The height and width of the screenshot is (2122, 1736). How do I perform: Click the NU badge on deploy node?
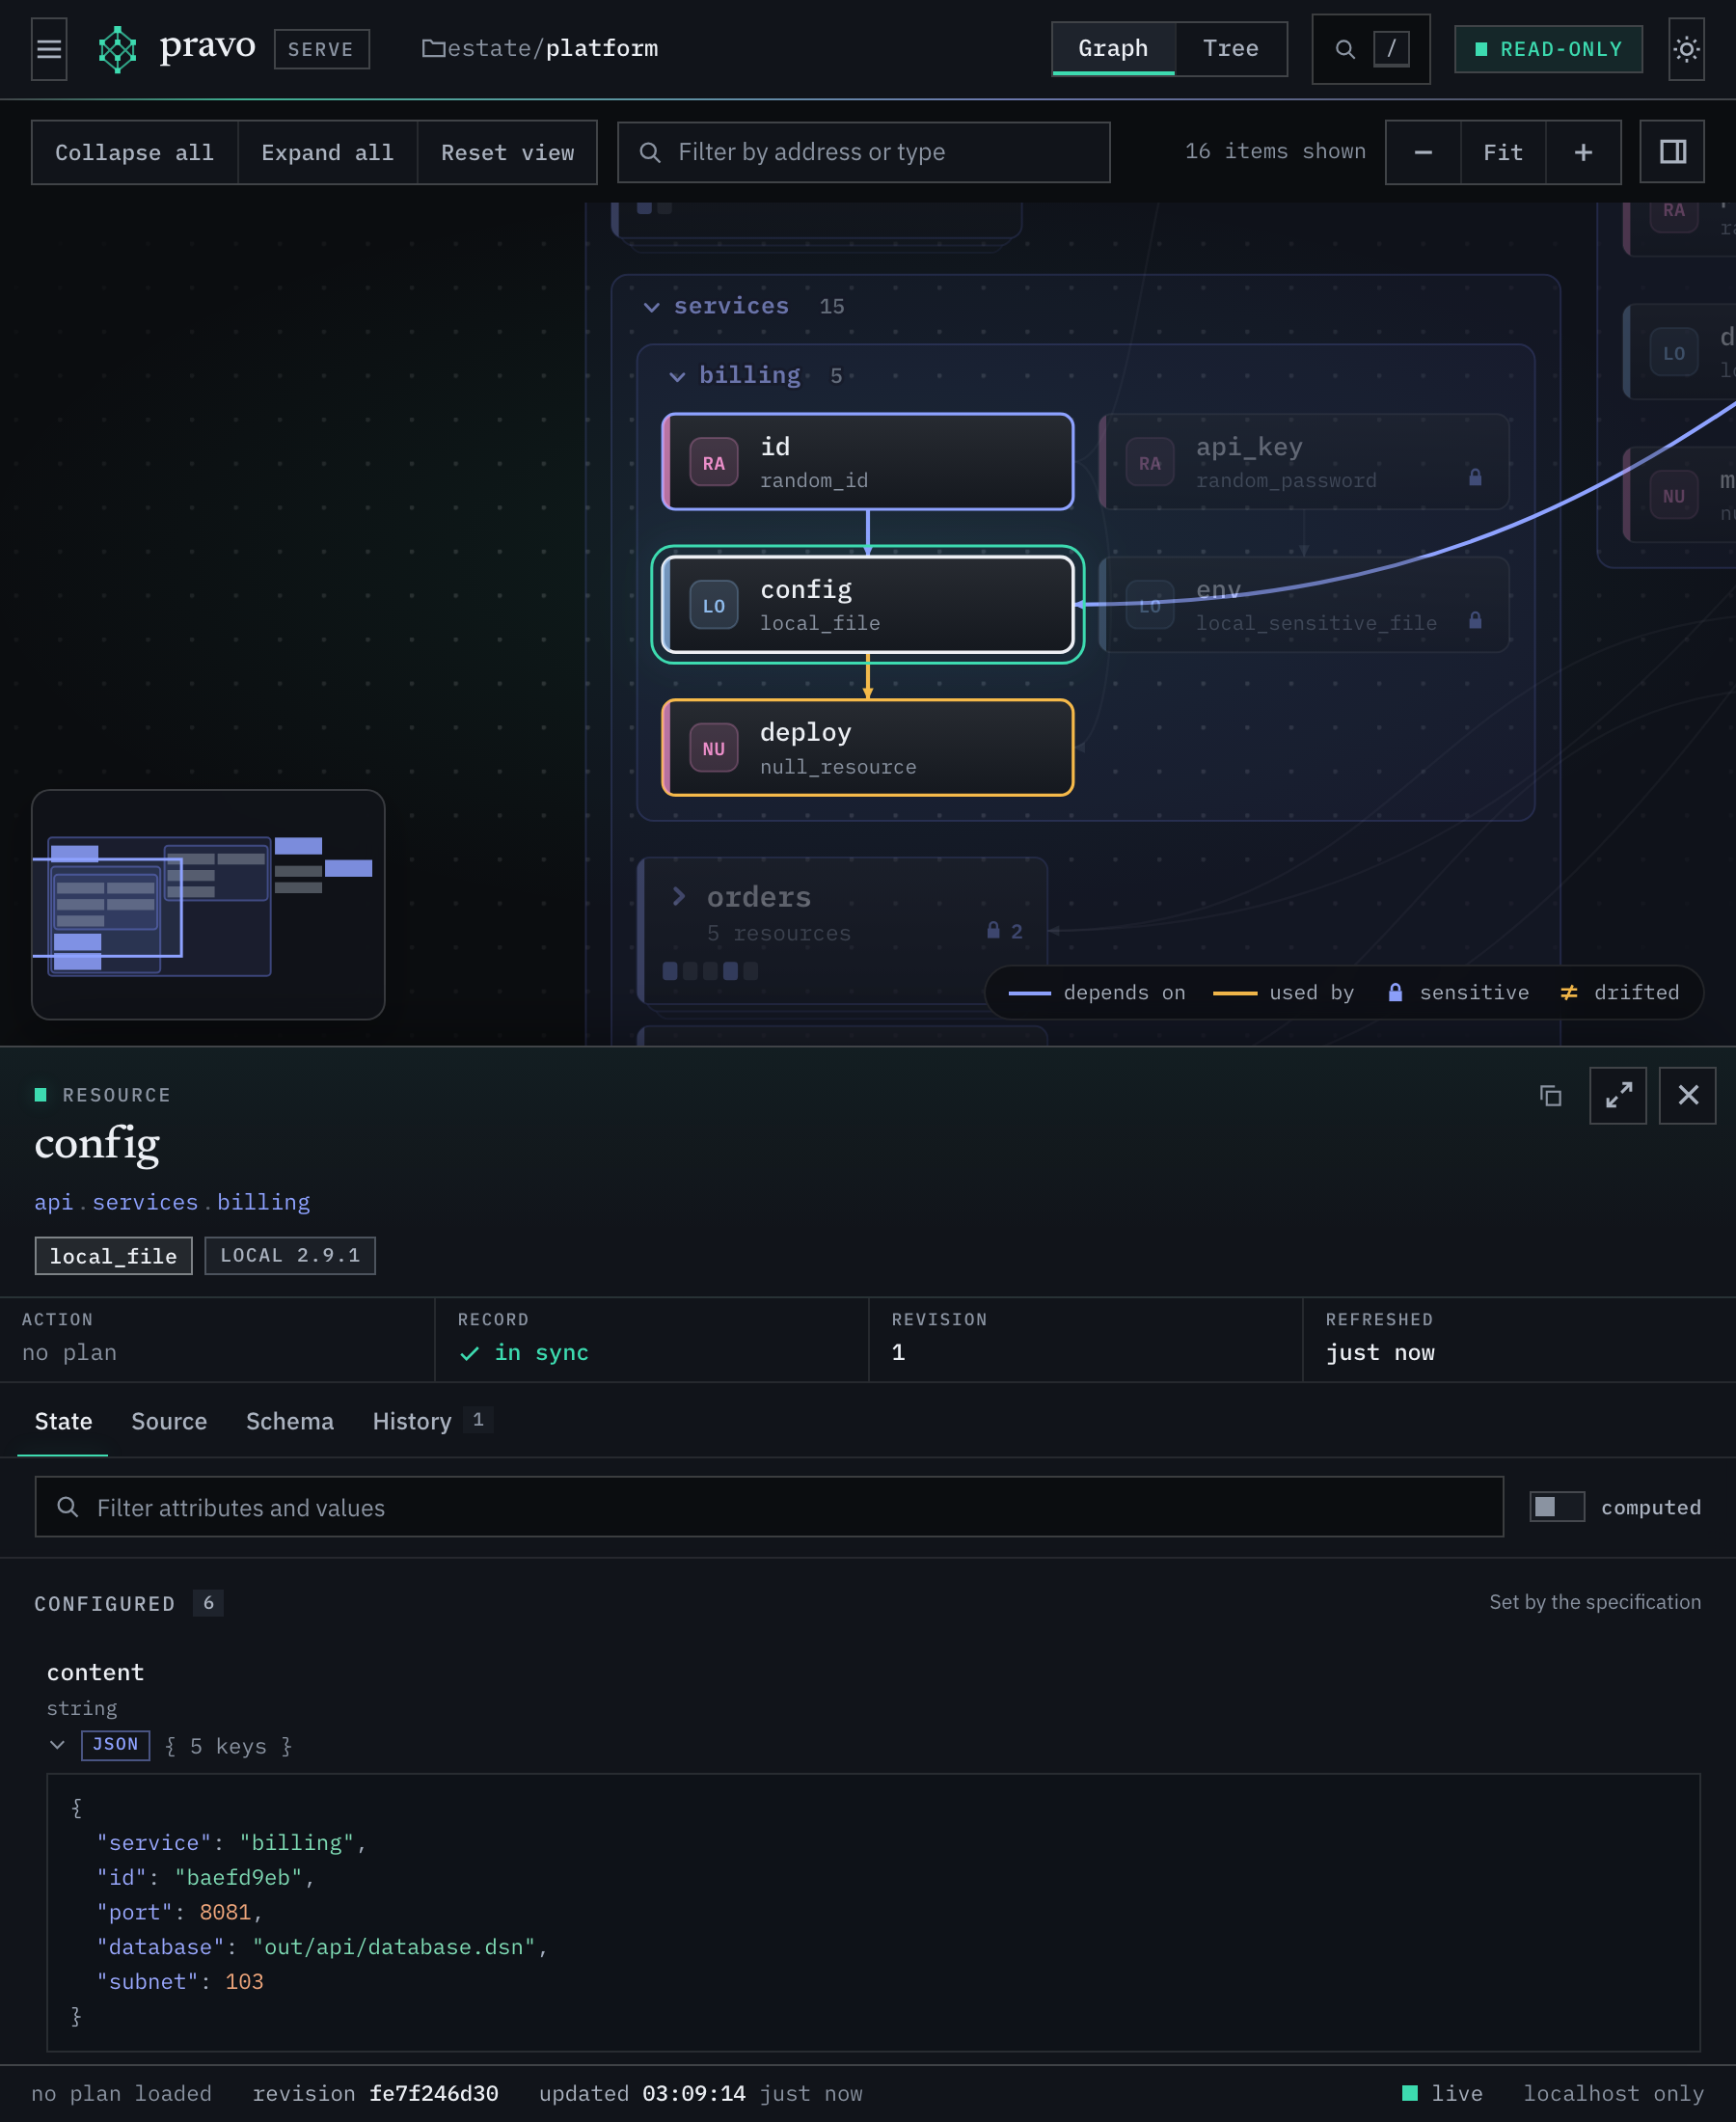[x=714, y=749]
